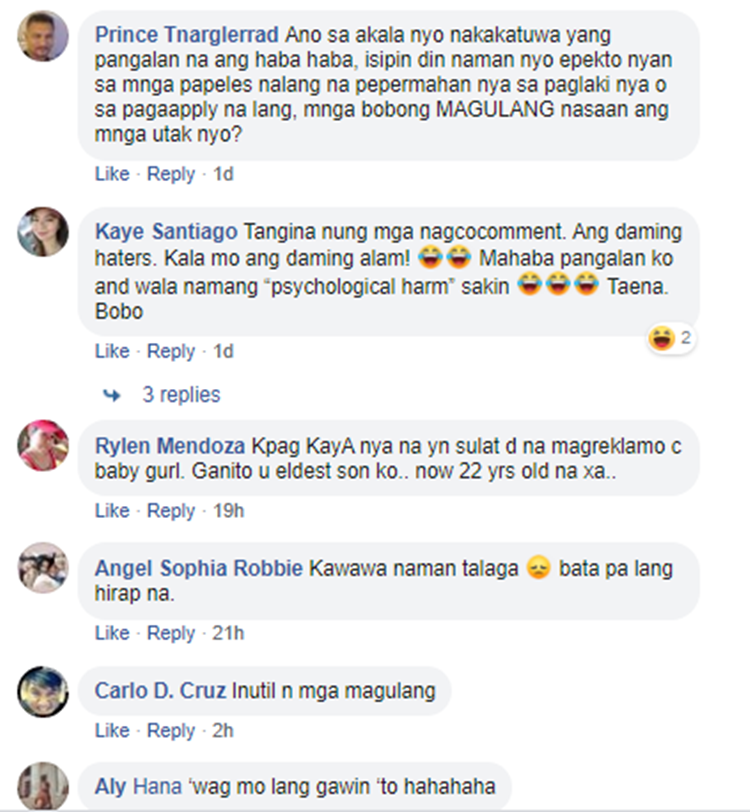Image resolution: width=750 pixels, height=812 pixels.
Task: Click the 19h timestamp on Rylen's comment
Action: pyautogui.click(x=228, y=511)
